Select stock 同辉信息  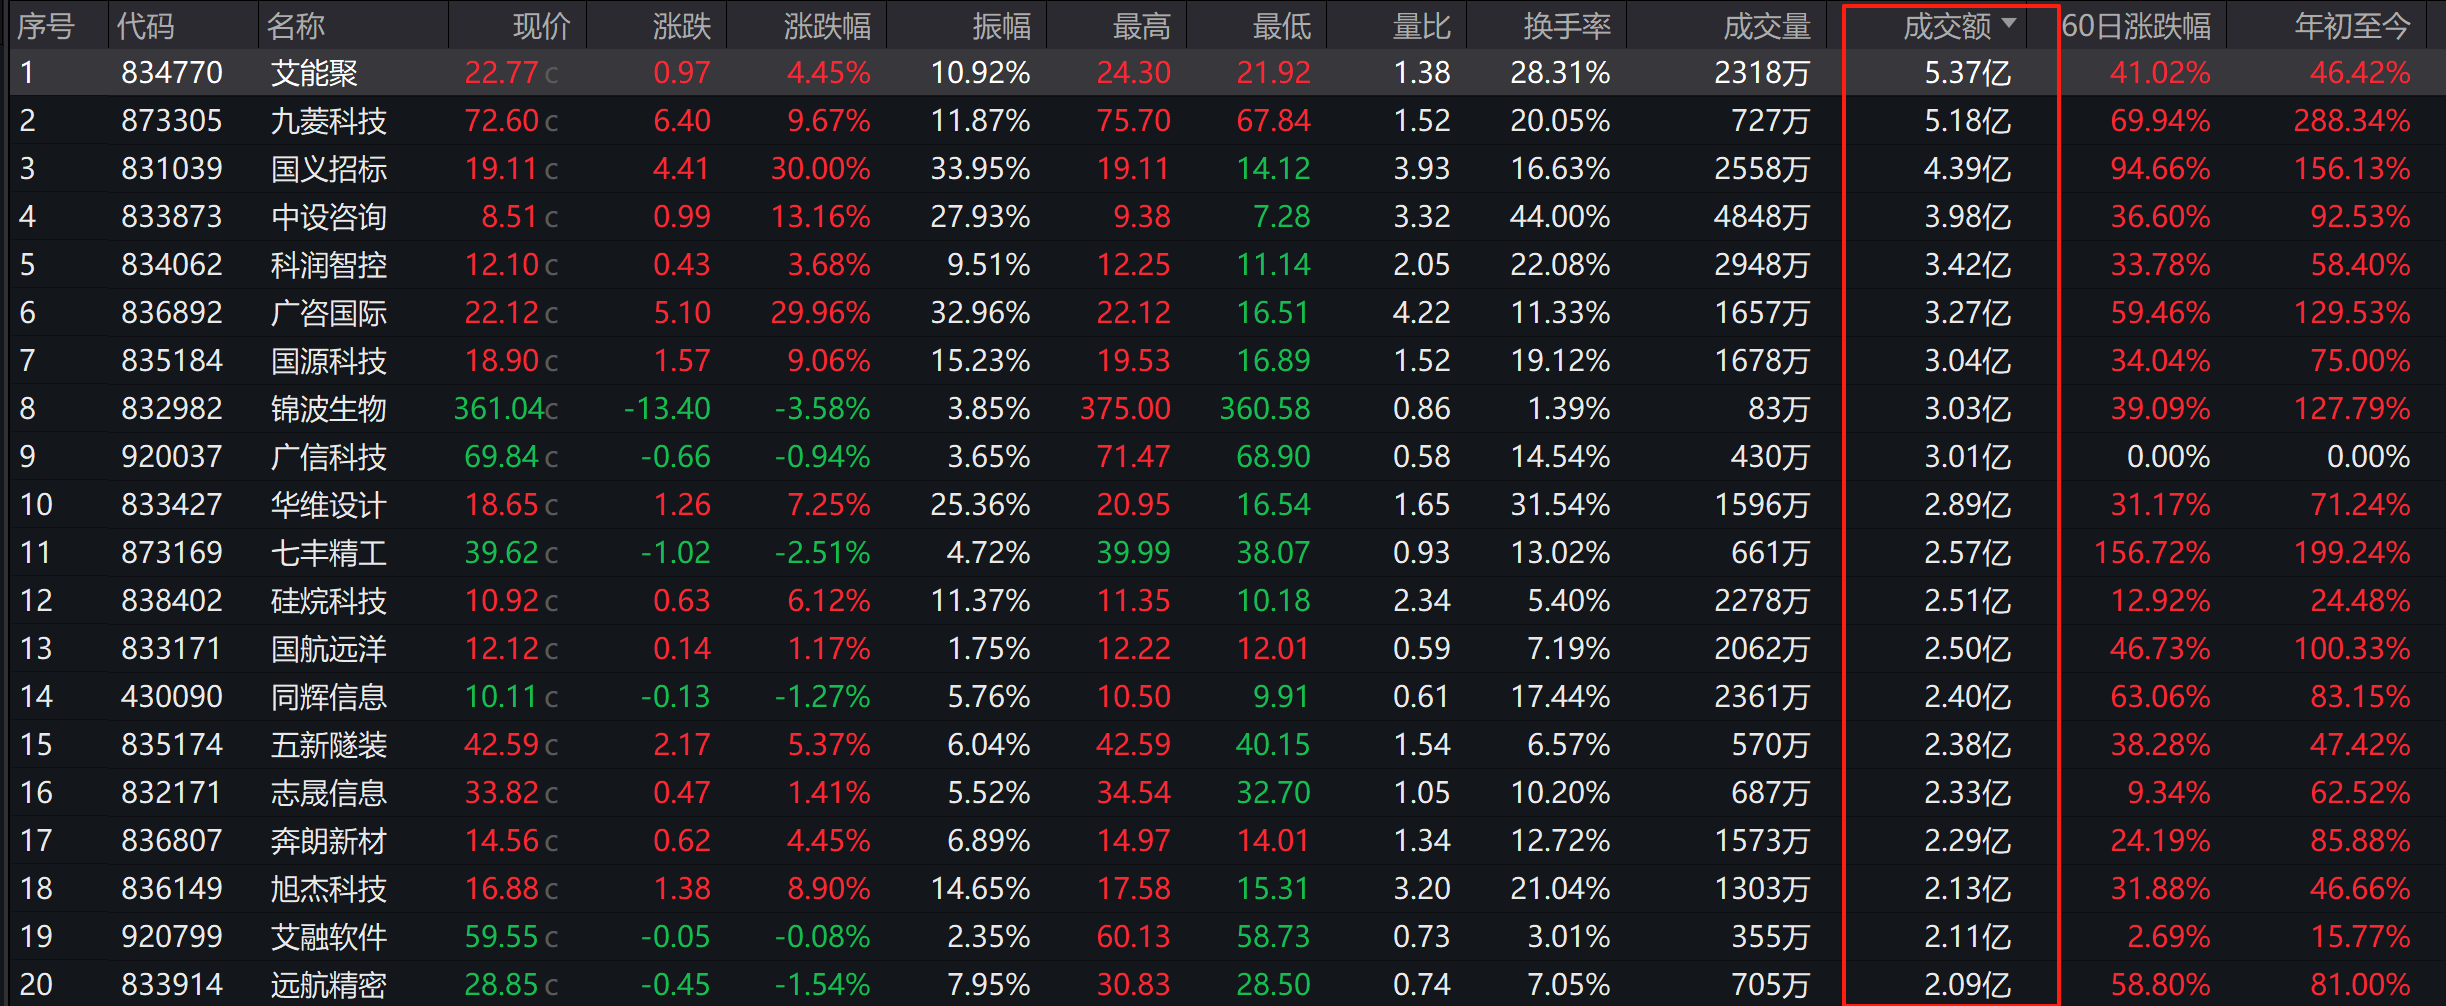click(x=328, y=697)
